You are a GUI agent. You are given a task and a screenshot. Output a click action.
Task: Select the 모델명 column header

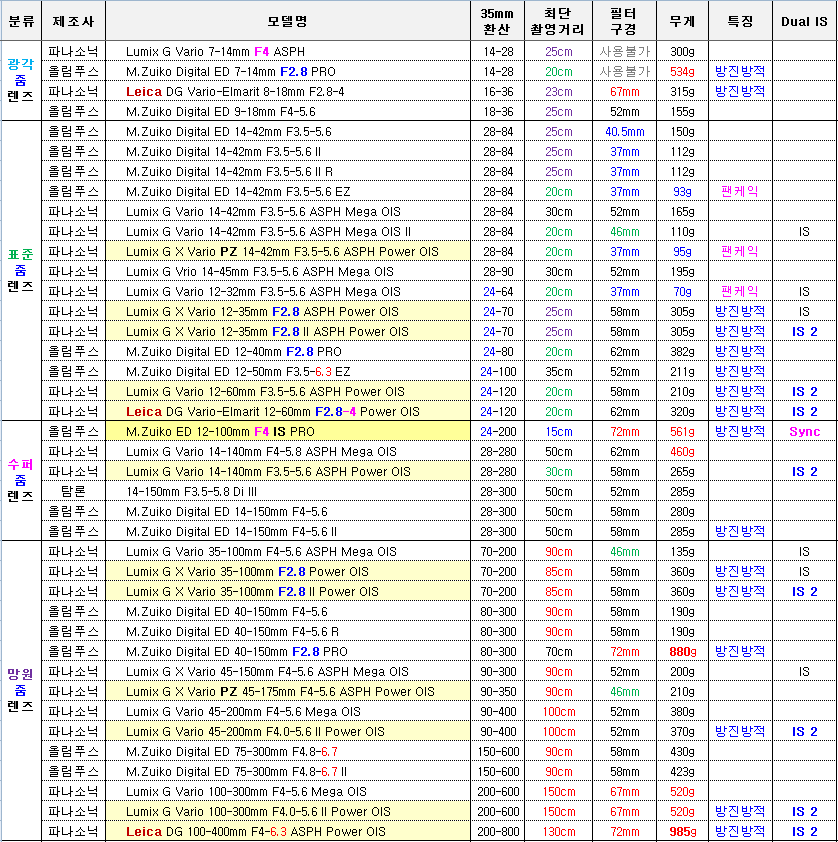pos(288,21)
